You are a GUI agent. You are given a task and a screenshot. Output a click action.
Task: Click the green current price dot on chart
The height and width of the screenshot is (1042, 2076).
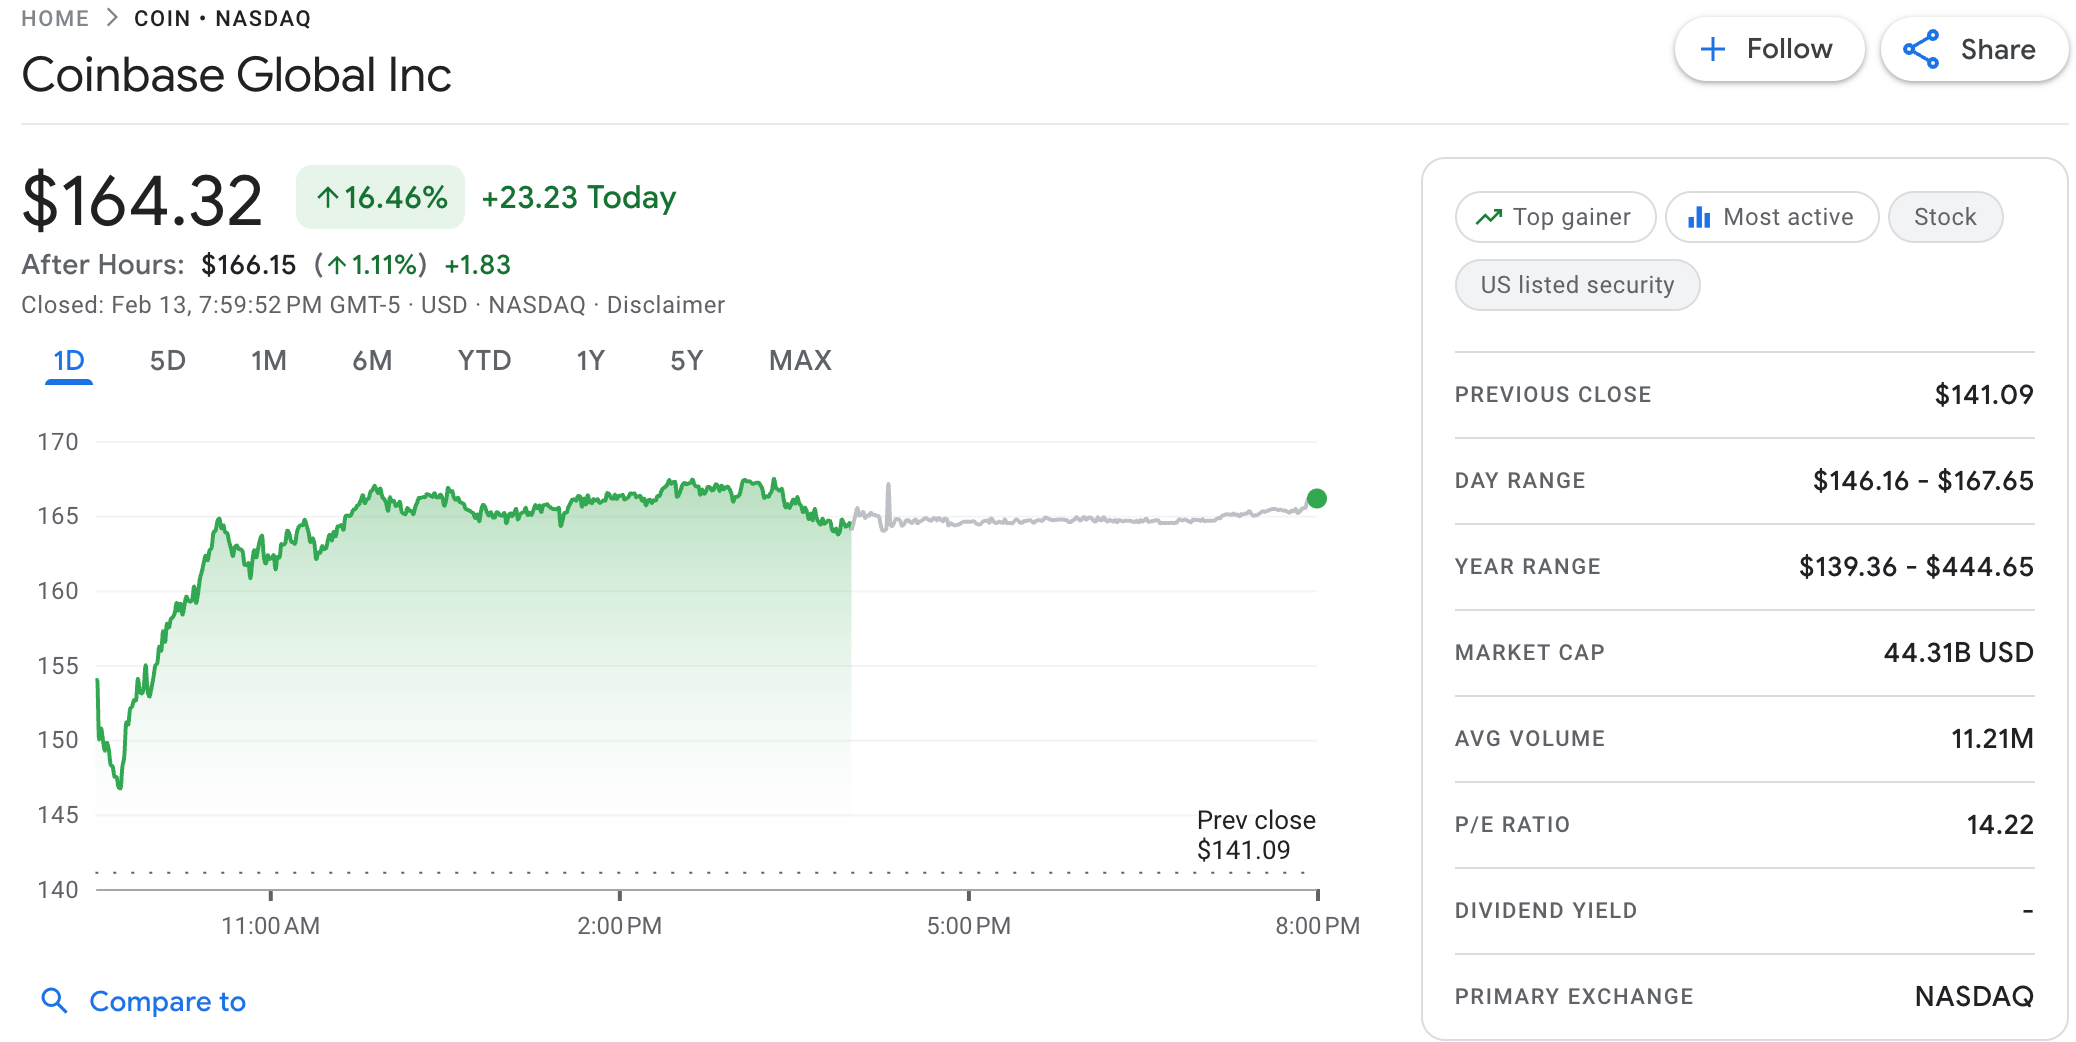pos(1316,498)
